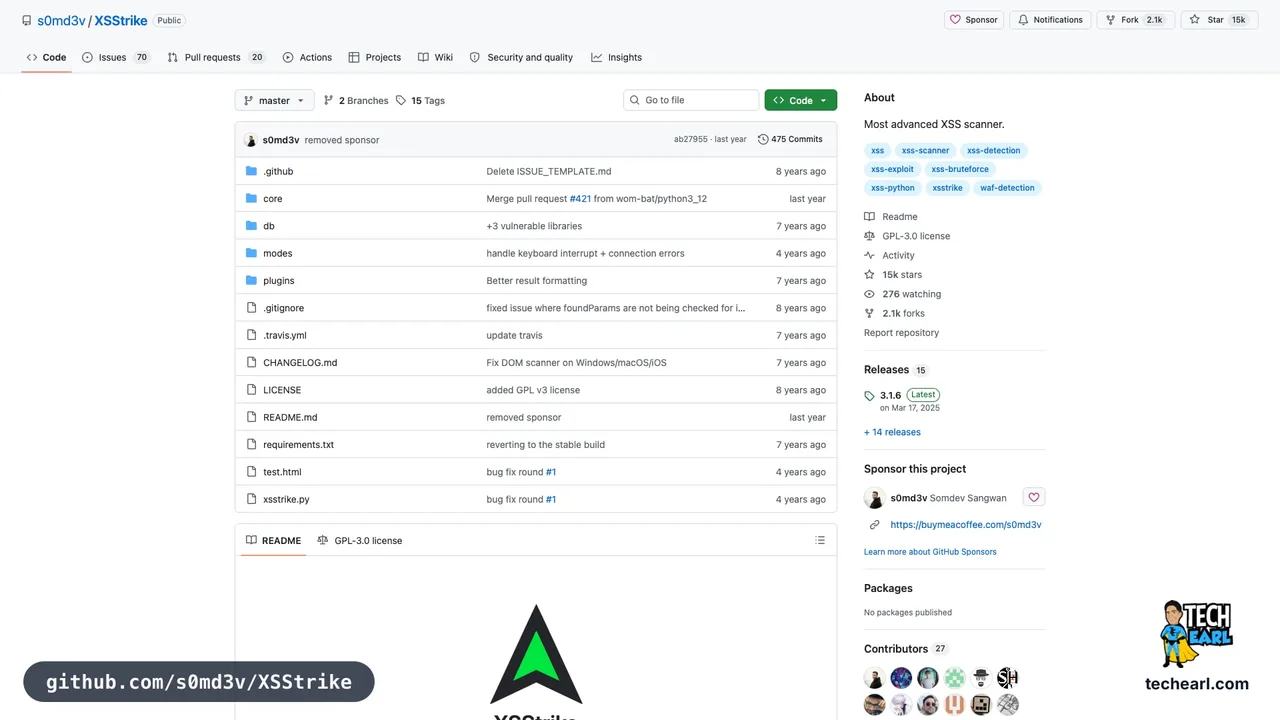Open the Security and quality tab

click(x=521, y=57)
